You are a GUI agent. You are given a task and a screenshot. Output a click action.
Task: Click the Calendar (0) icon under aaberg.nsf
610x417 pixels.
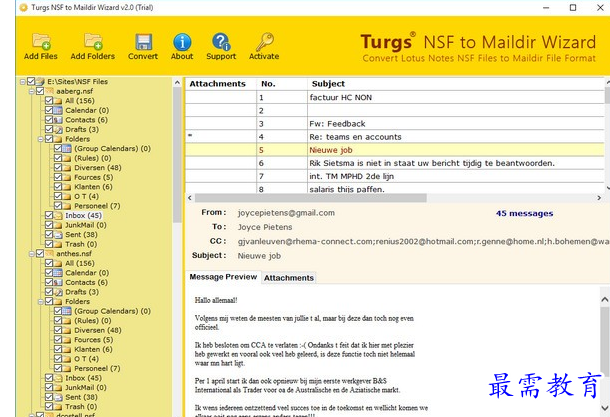pyautogui.click(x=58, y=110)
